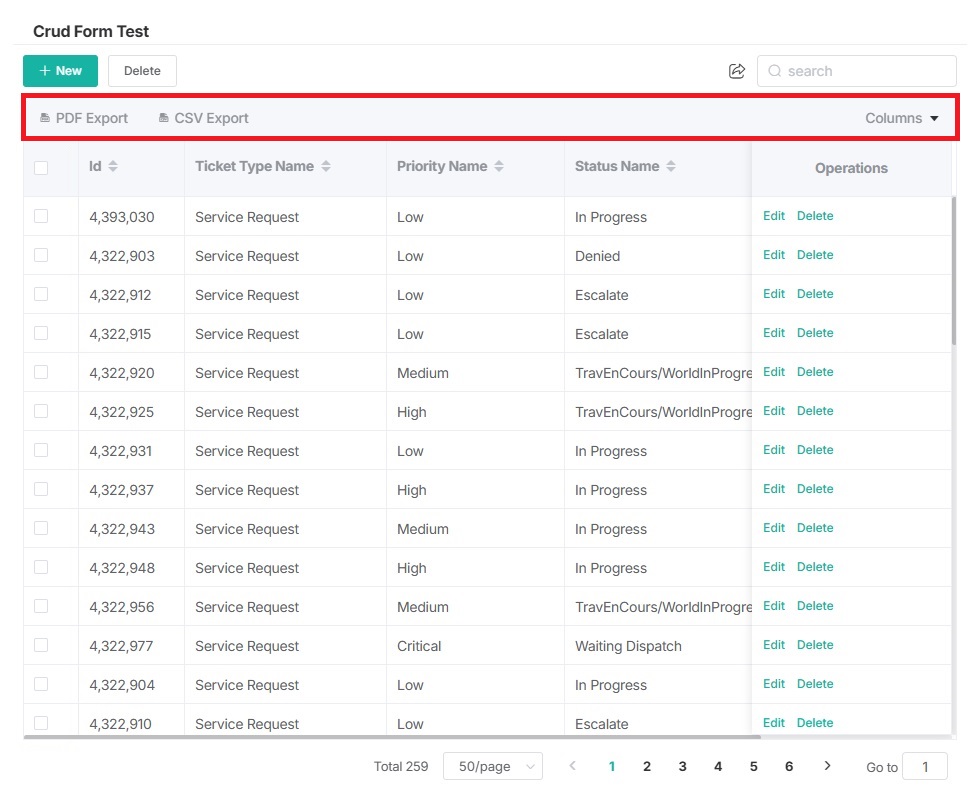Expand the 50/page size selector

pos(492,767)
